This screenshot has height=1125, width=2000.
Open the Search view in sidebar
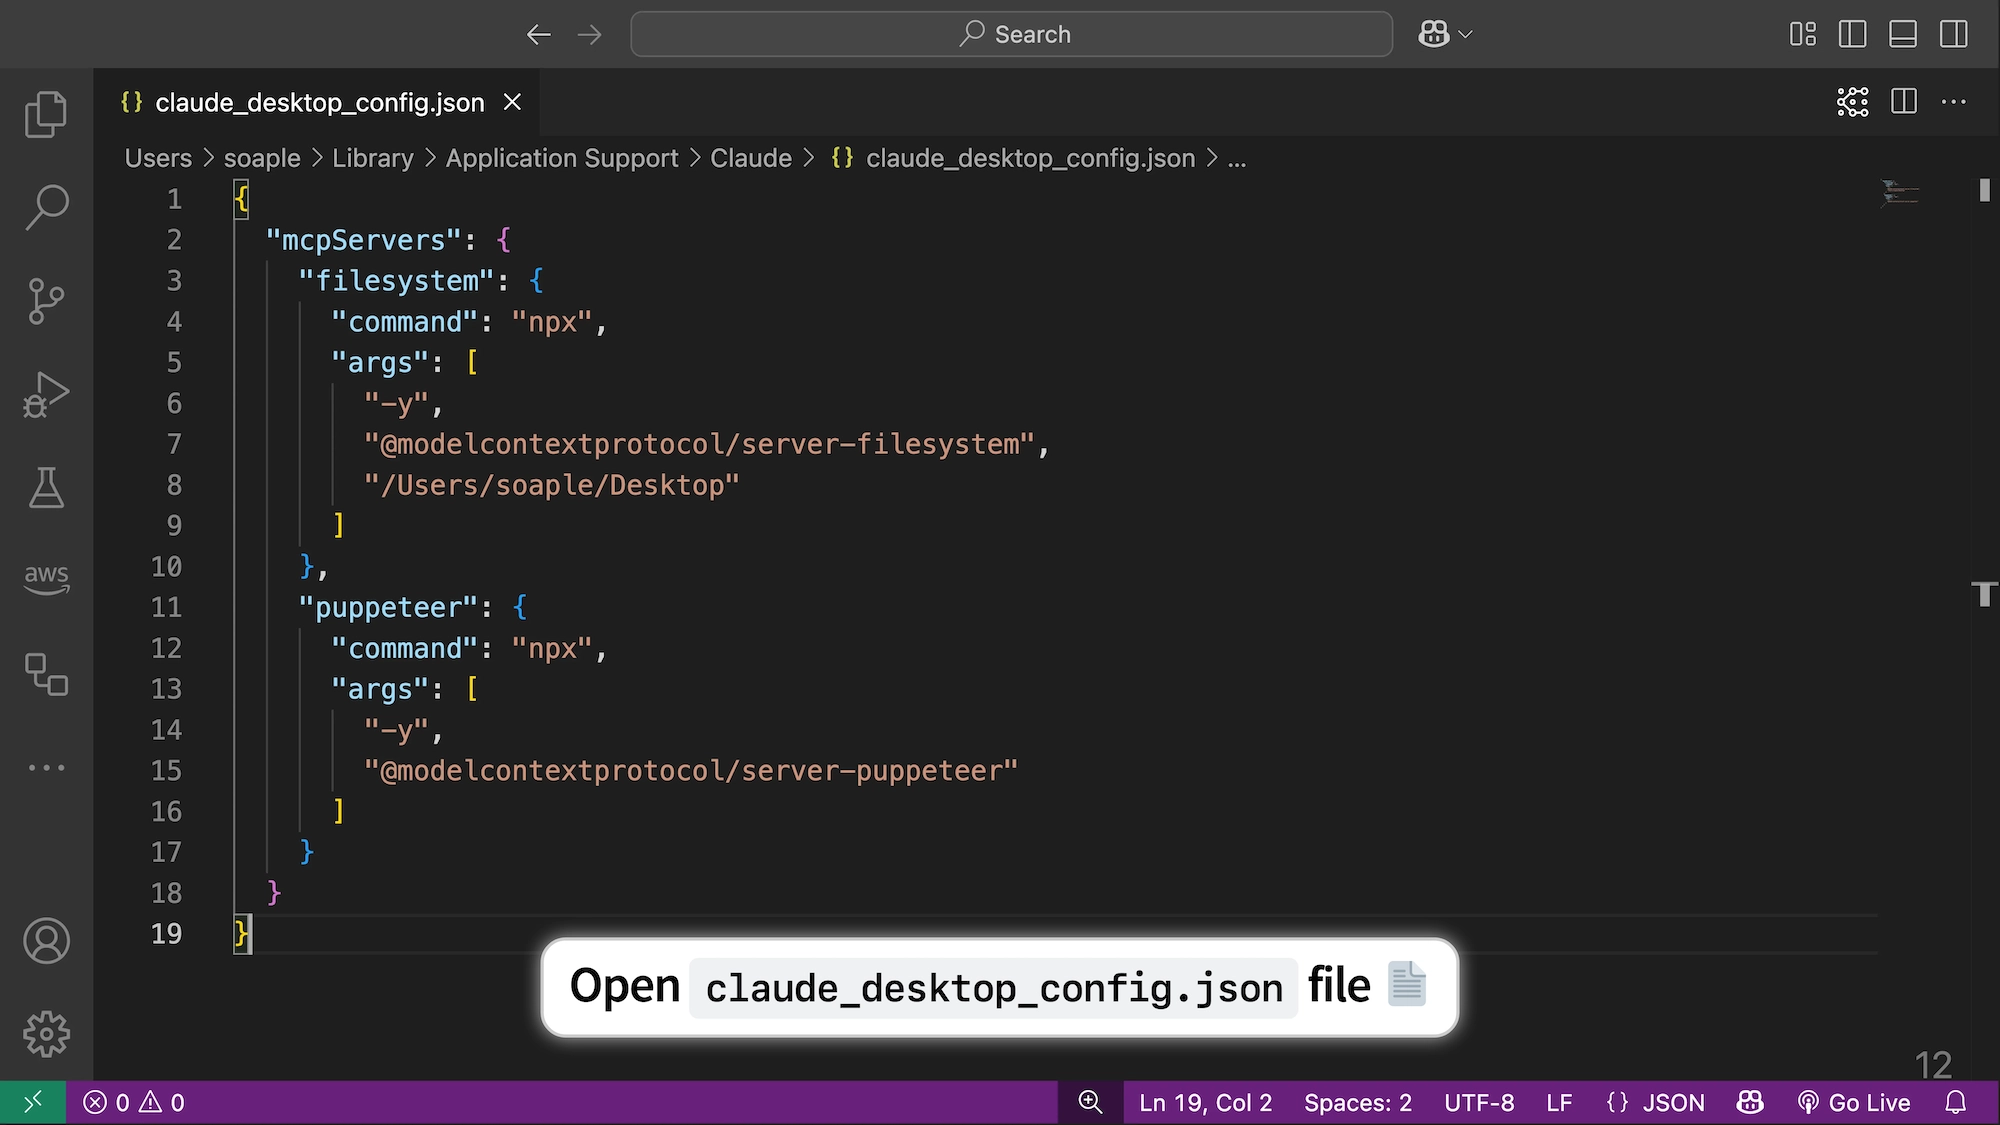(46, 207)
